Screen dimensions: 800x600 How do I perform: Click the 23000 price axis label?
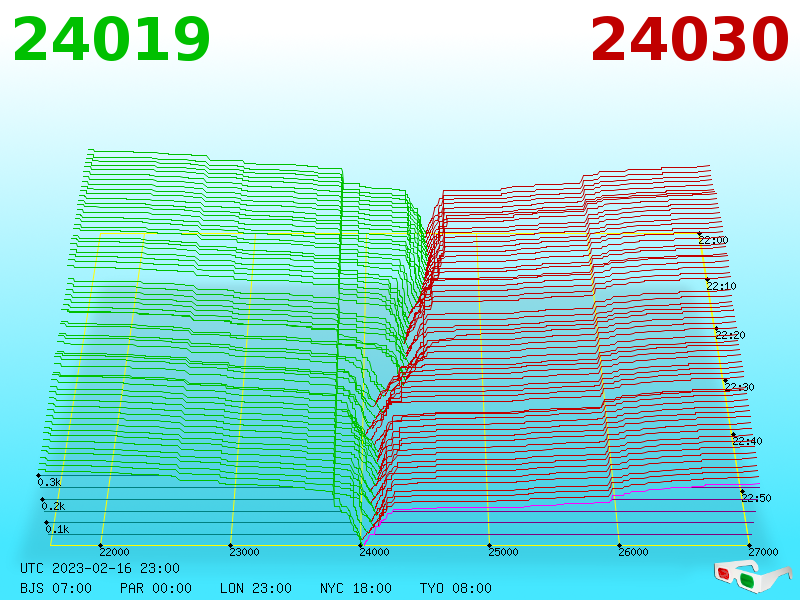244,552
